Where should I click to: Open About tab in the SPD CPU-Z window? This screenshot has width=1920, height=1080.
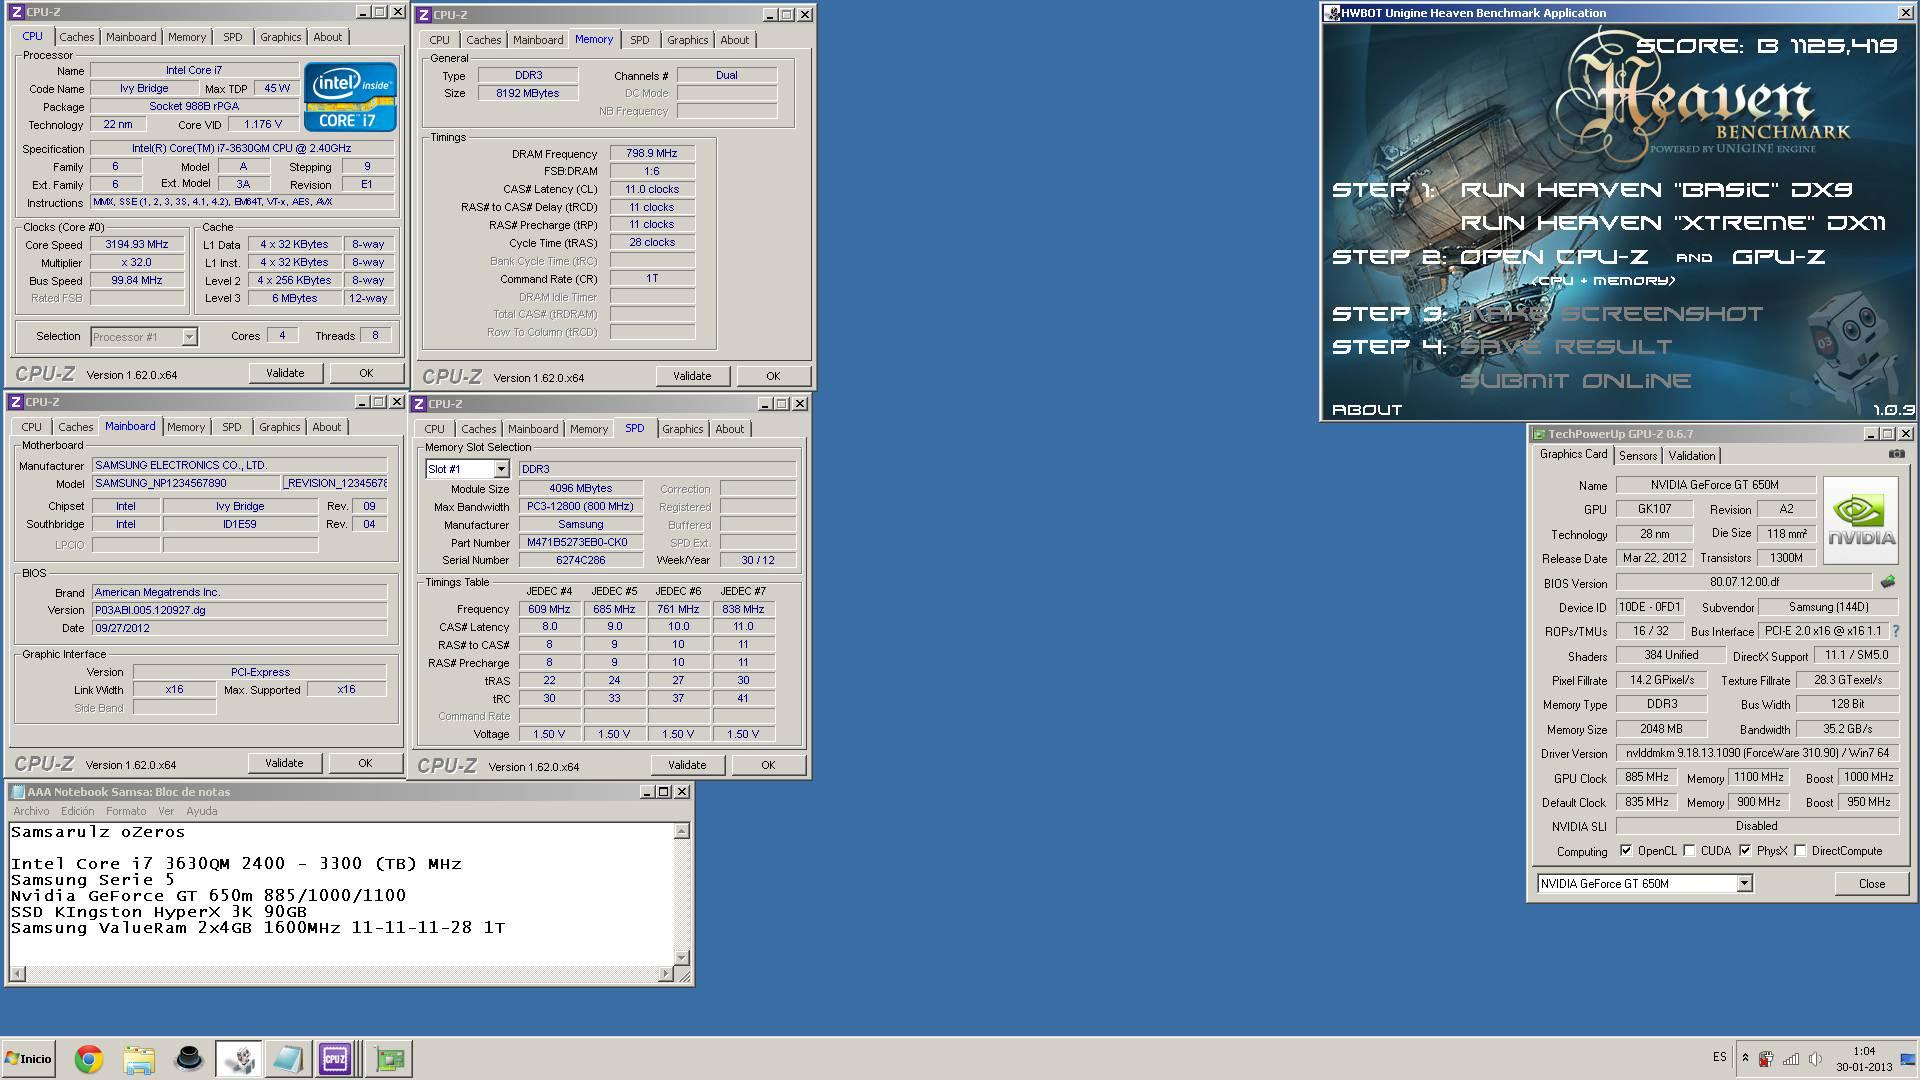point(729,429)
